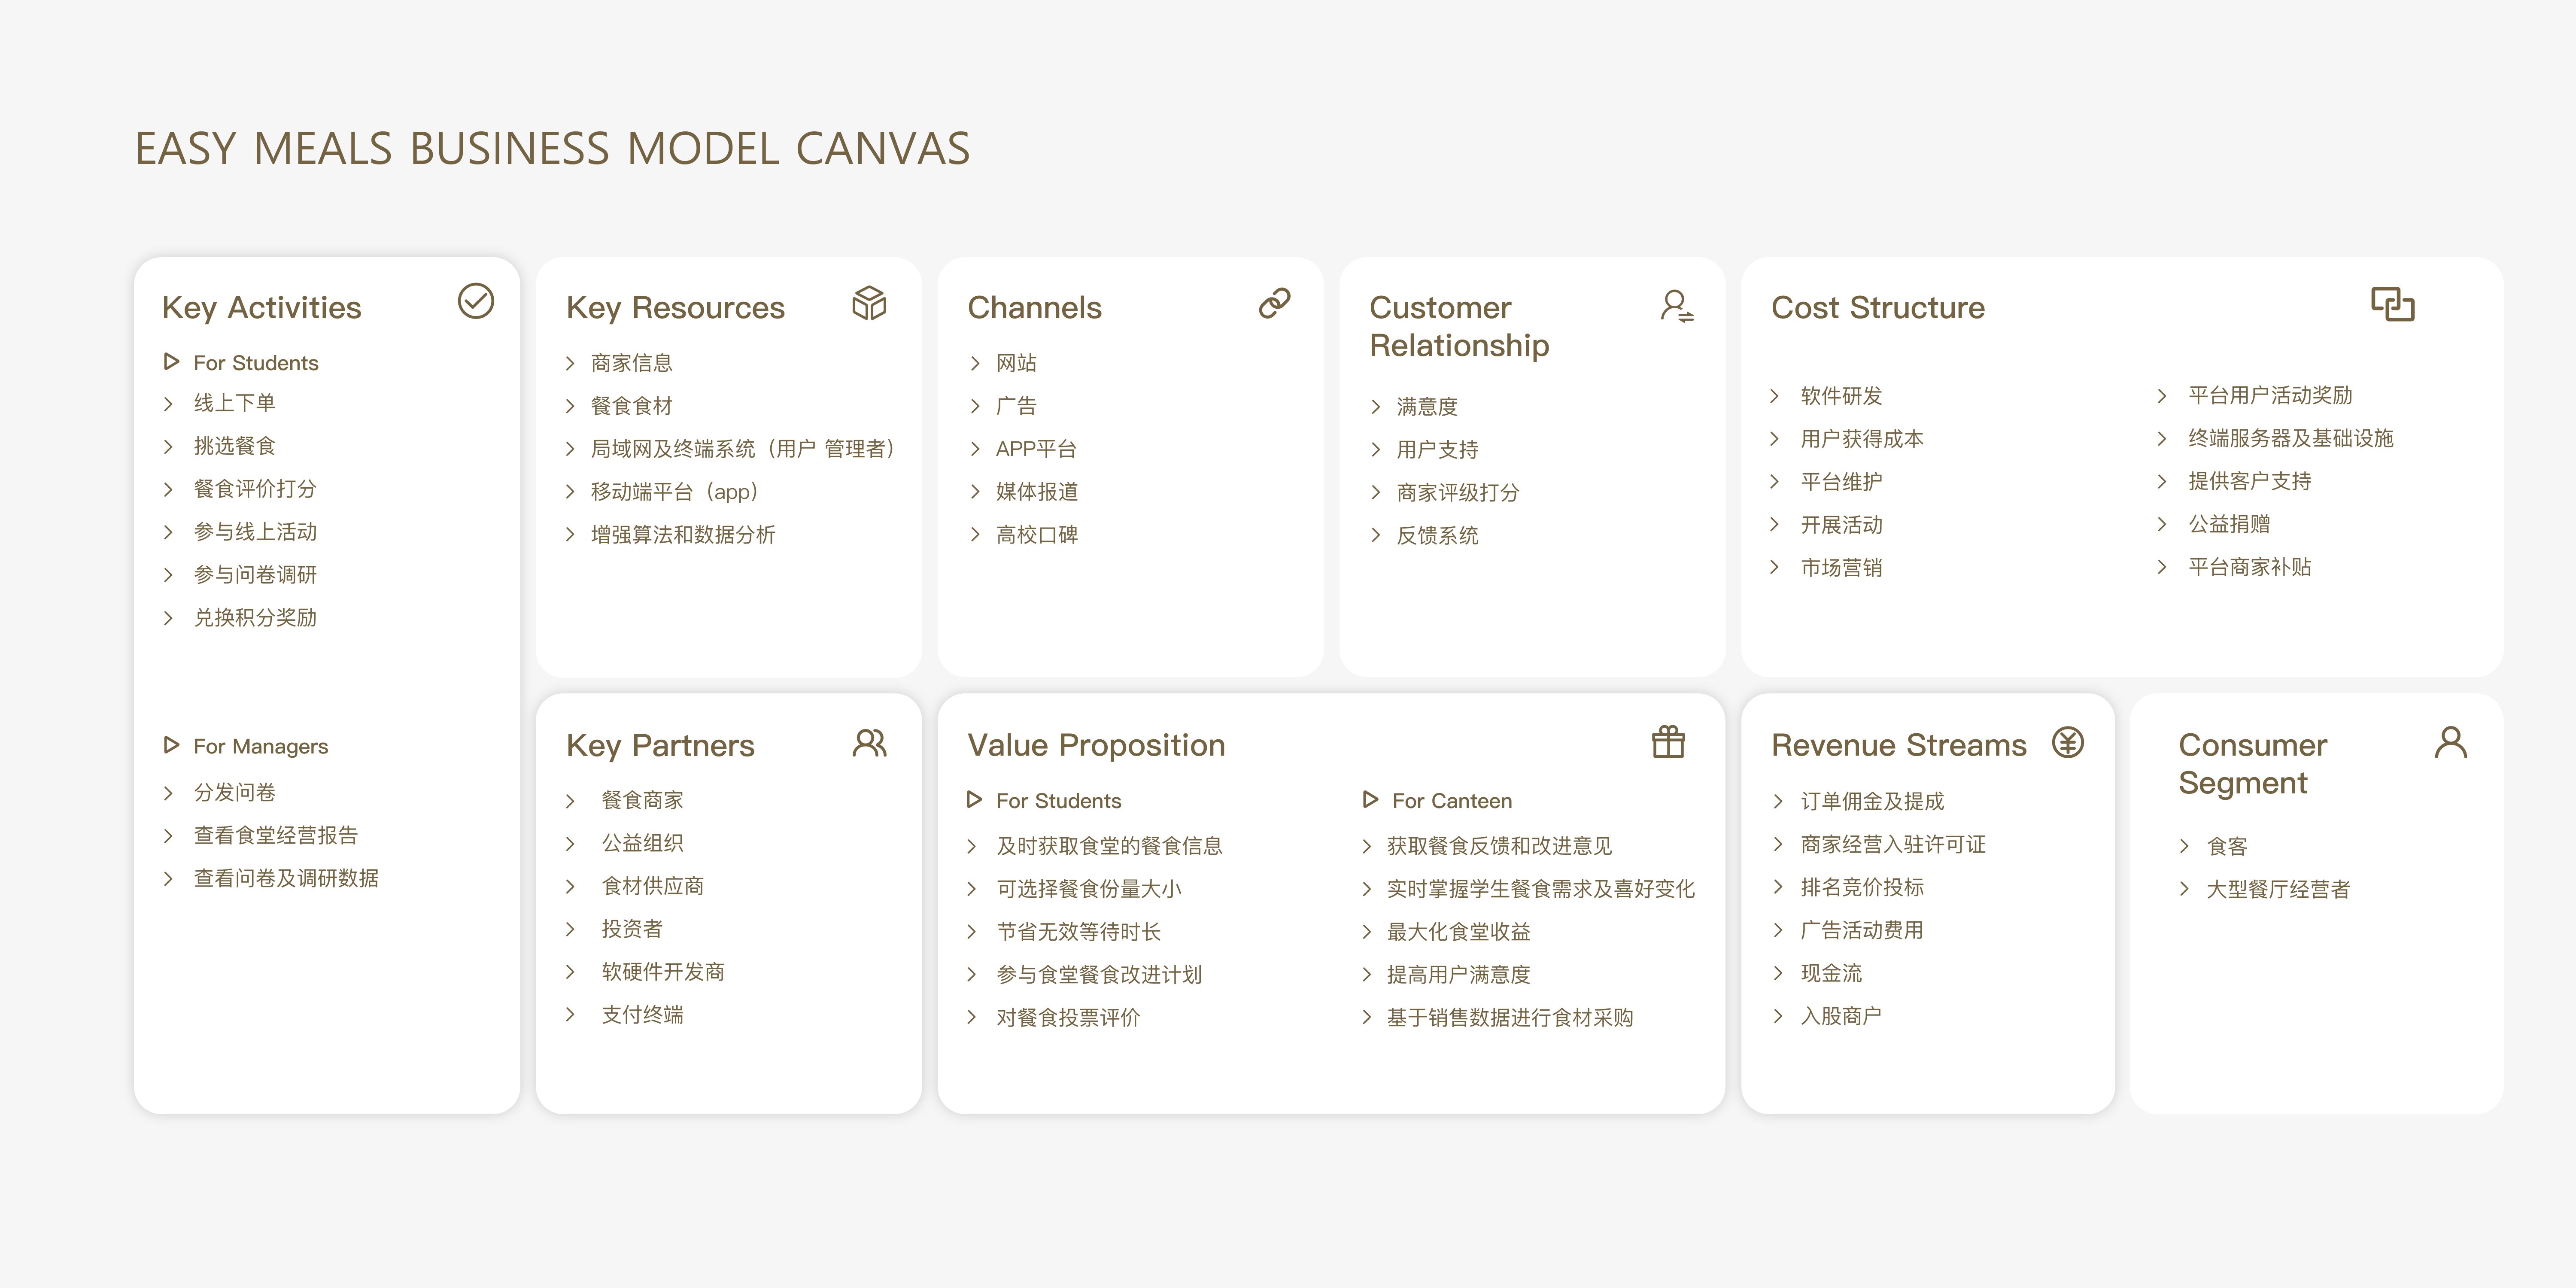Select 软件研发 in Cost Structure
This screenshot has height=1288, width=2576.
1841,395
